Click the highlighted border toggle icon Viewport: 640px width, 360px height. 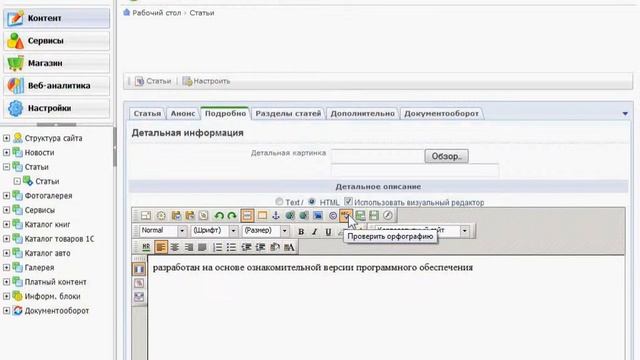(x=247, y=216)
